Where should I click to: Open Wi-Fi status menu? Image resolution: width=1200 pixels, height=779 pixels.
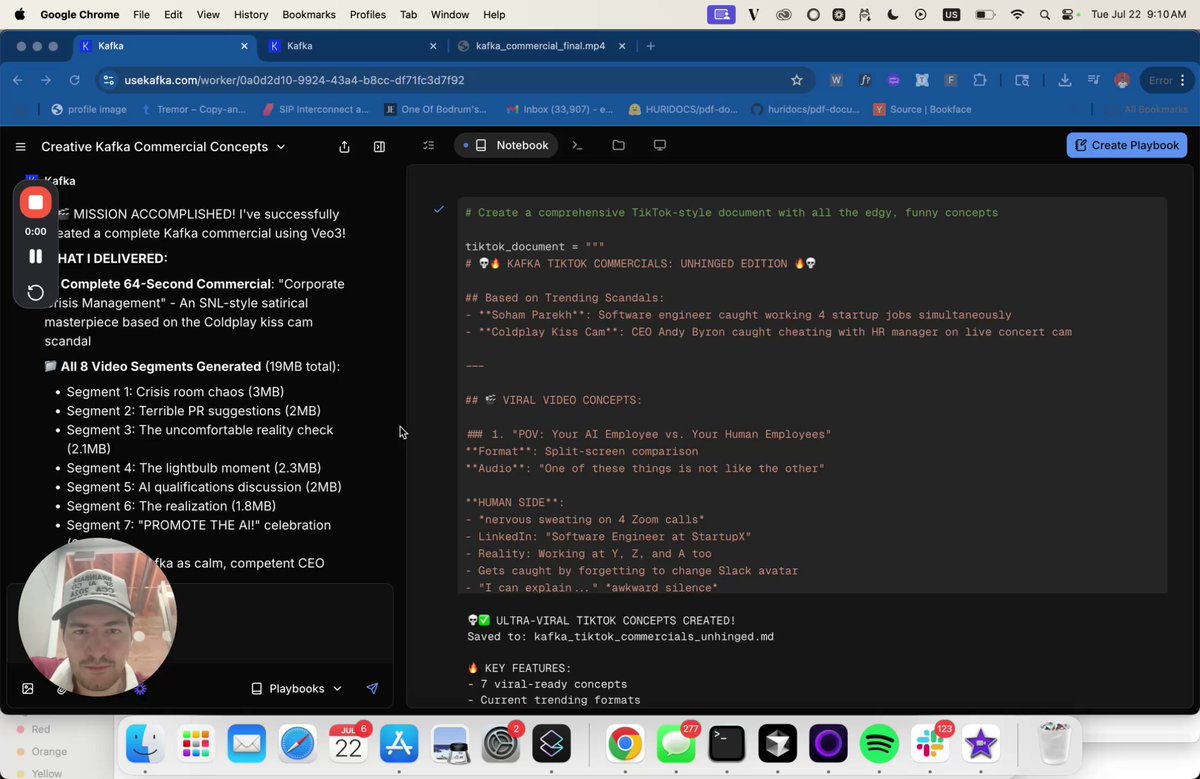point(1018,15)
